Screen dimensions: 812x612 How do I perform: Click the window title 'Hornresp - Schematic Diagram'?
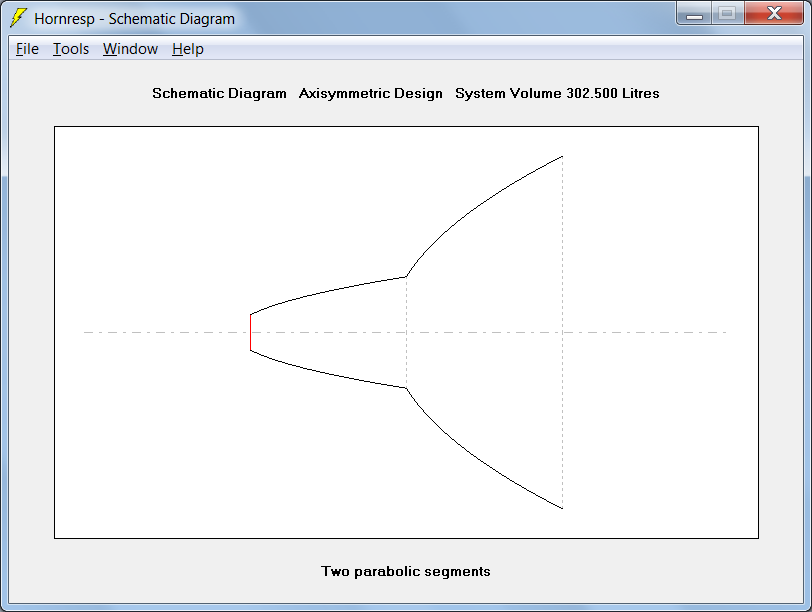134,19
